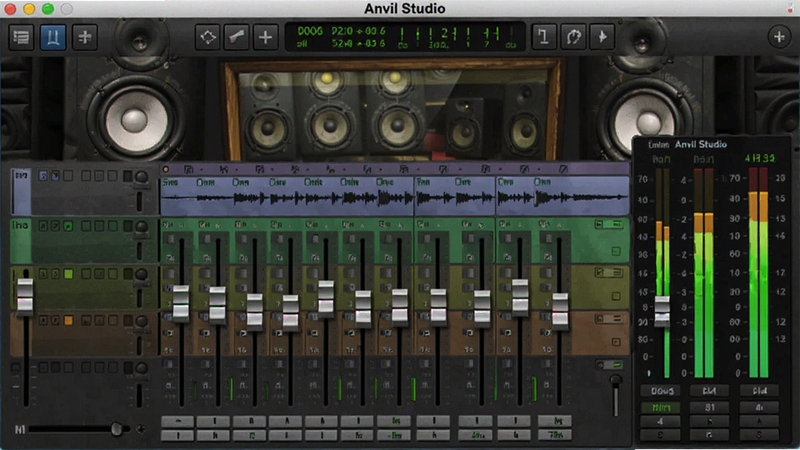Viewport: 800px width, 450px height.
Task: Click the small vertical slider knob below dark track switch
Action: coord(616,380)
